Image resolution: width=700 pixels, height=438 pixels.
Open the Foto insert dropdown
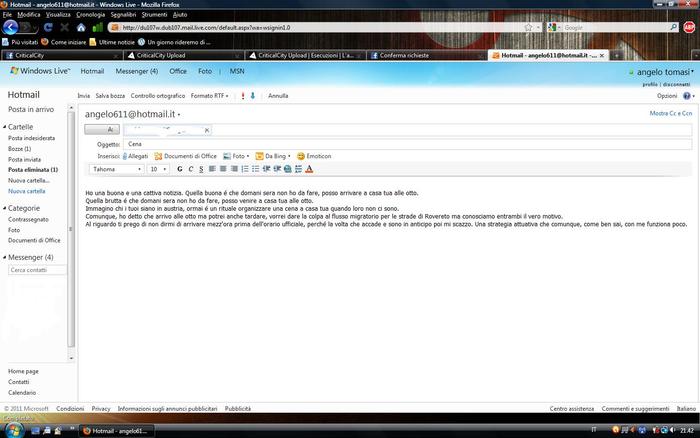236,156
